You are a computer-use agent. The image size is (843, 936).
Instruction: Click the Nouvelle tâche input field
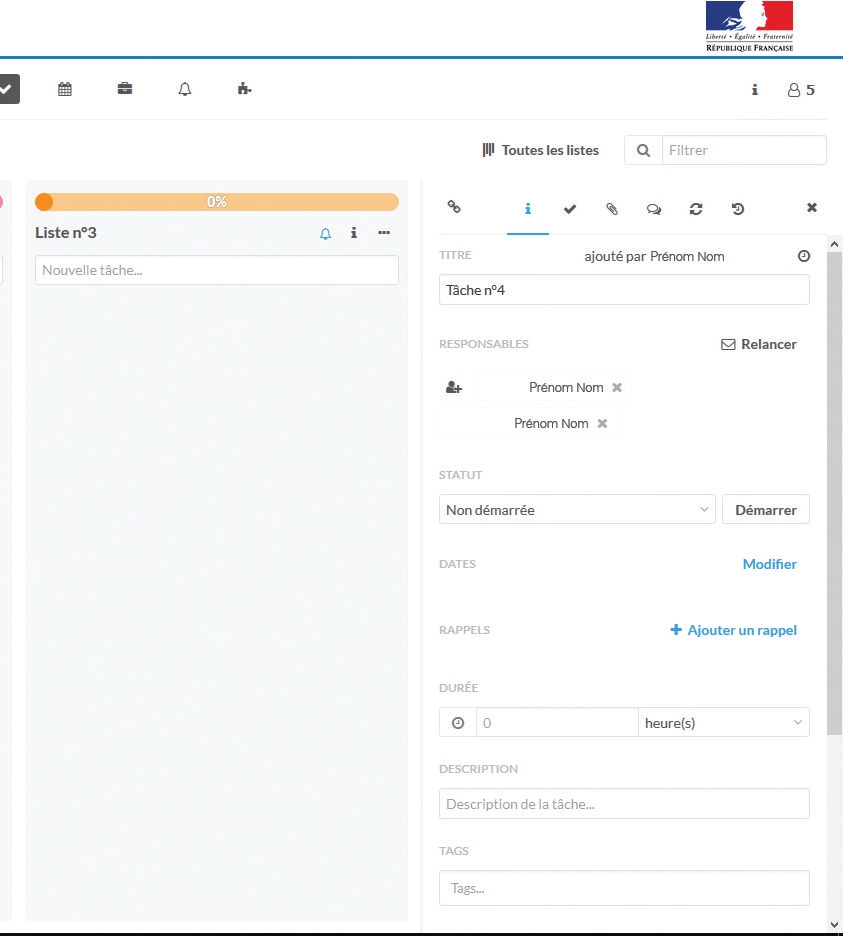[217, 270]
